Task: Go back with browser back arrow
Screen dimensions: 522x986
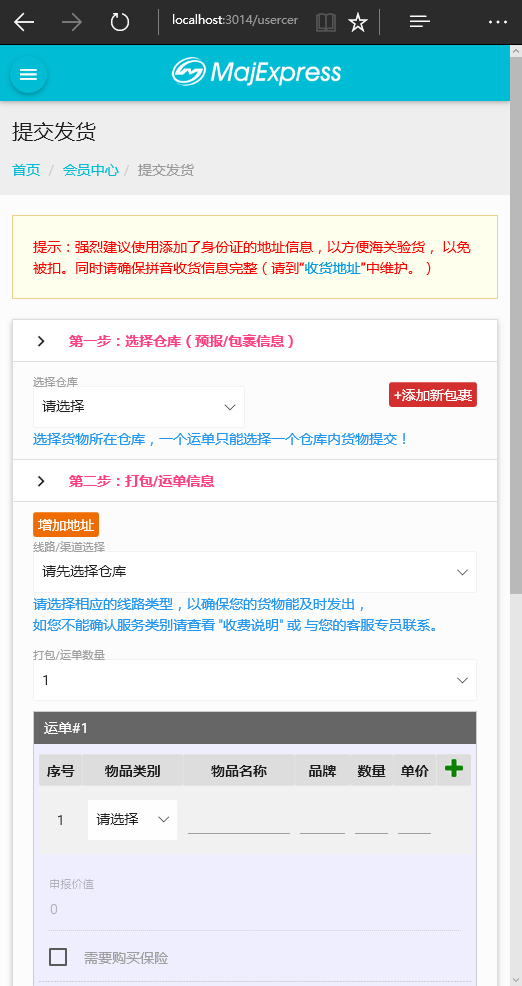Action: click(x=24, y=22)
